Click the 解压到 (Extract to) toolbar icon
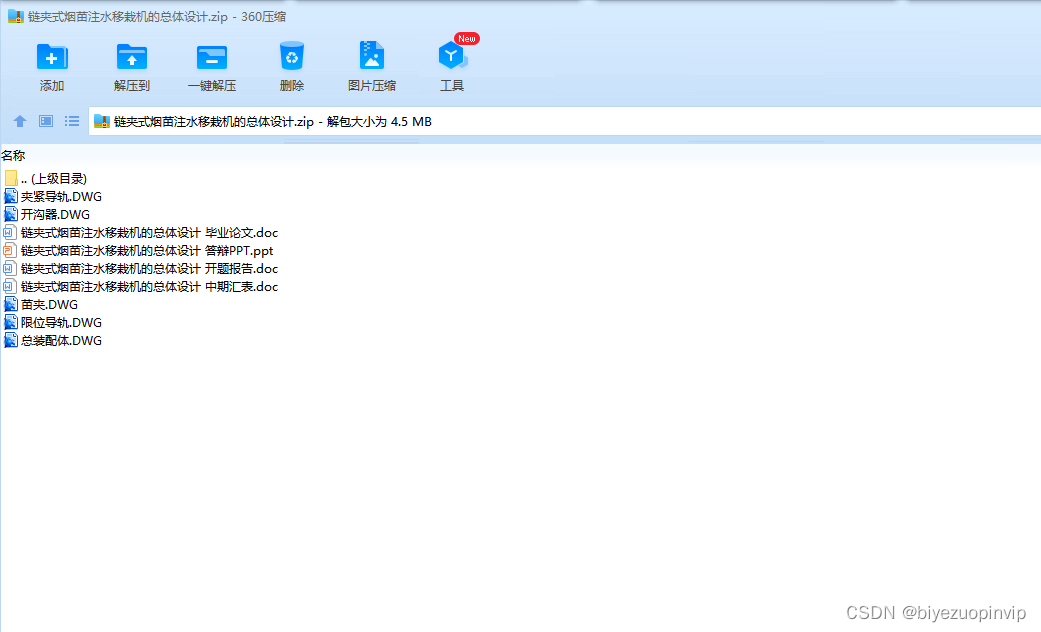The width and height of the screenshot is (1041, 632). click(x=131, y=57)
